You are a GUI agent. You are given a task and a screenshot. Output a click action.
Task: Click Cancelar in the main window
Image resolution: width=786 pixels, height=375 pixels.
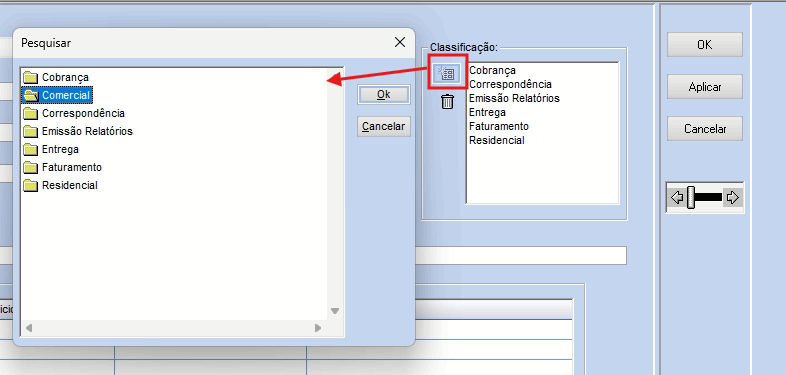(x=704, y=129)
